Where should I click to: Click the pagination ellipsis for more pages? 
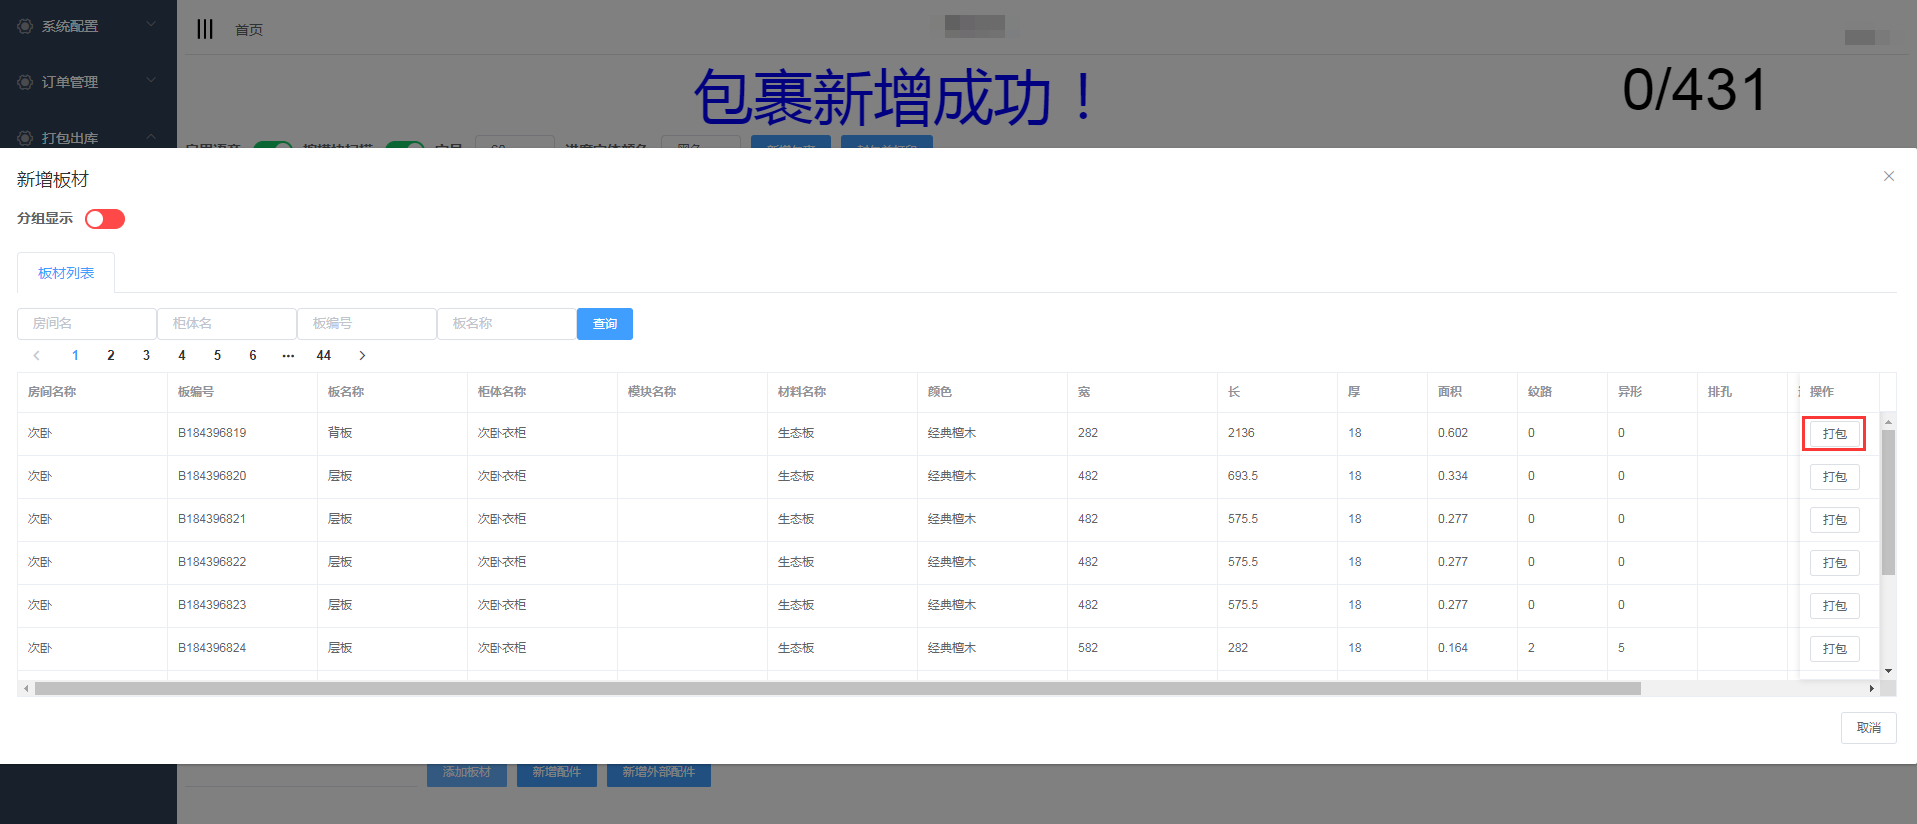click(288, 356)
